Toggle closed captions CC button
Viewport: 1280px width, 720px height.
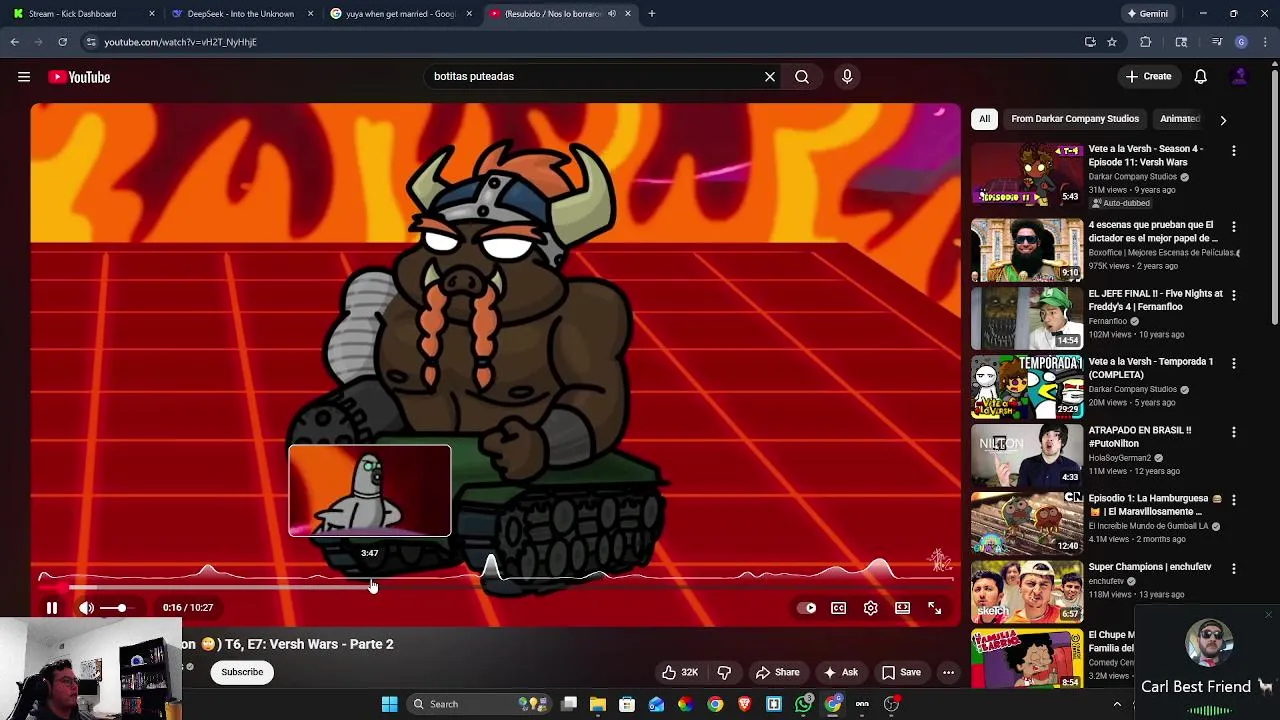point(839,608)
